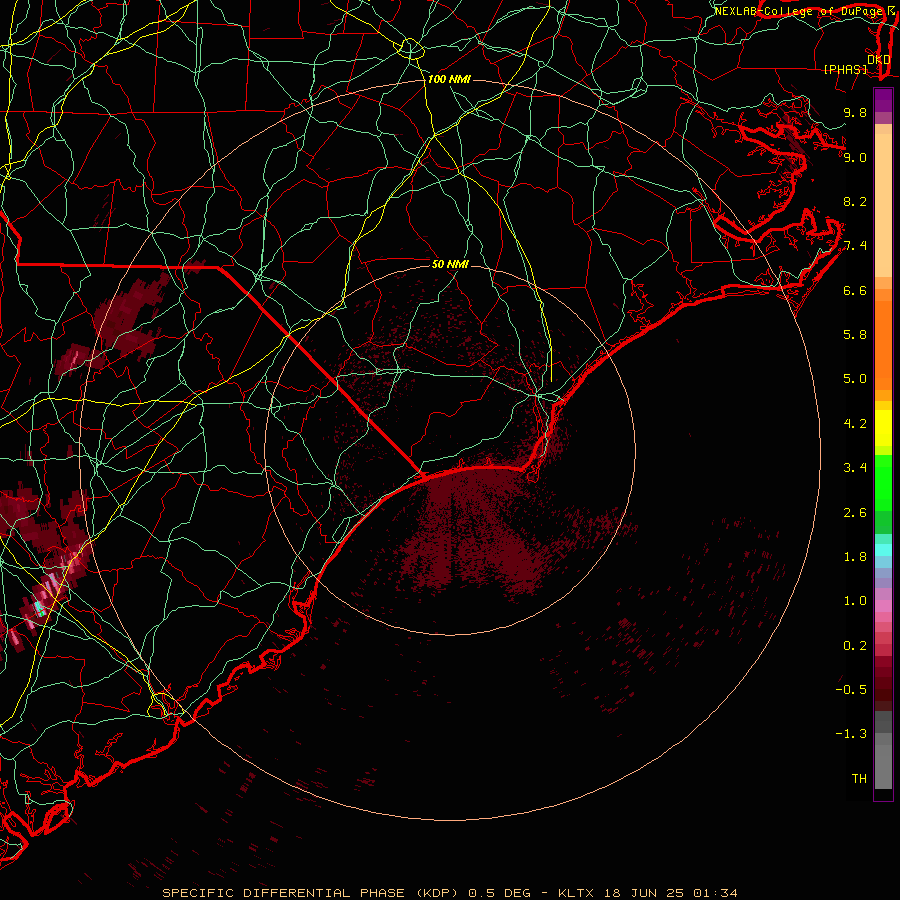Click the -0.5 value on the color scale
This screenshot has width=900, height=900.
click(851, 689)
